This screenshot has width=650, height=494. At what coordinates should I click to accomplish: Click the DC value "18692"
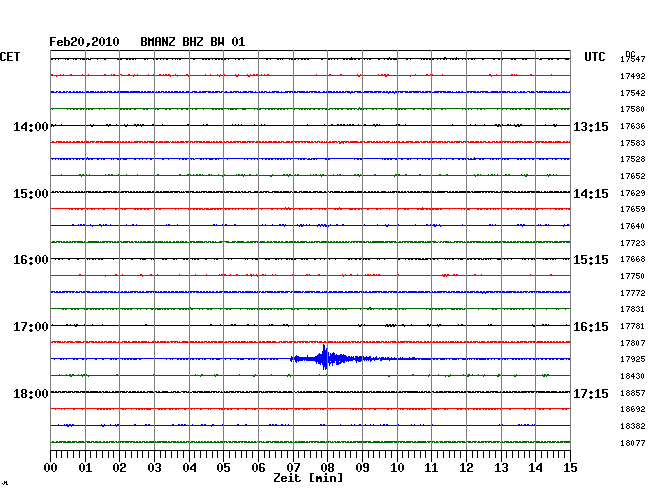633,409
